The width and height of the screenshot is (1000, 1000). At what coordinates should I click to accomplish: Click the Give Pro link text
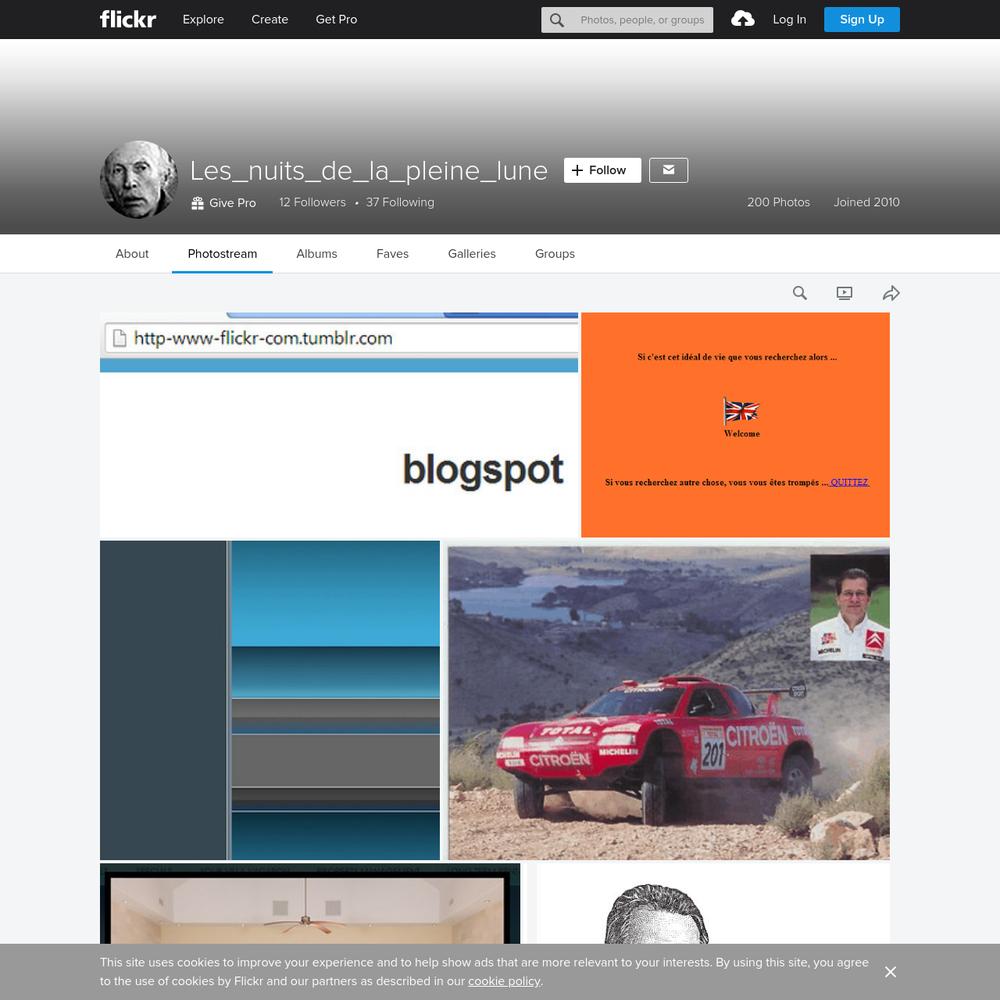coord(233,203)
